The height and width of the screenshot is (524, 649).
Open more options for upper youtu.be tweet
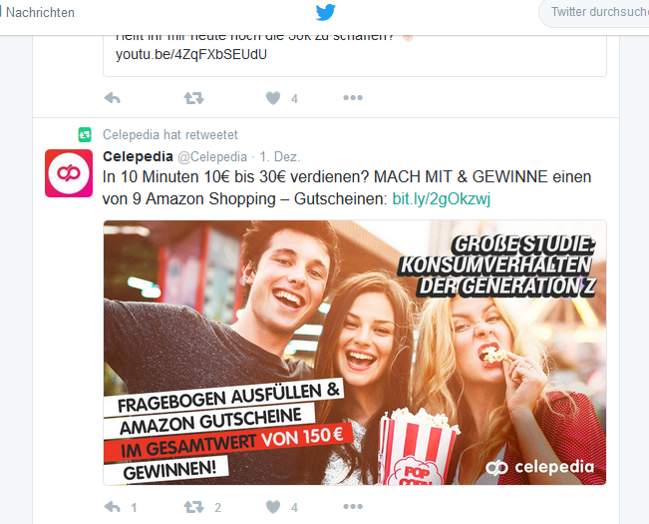[353, 98]
